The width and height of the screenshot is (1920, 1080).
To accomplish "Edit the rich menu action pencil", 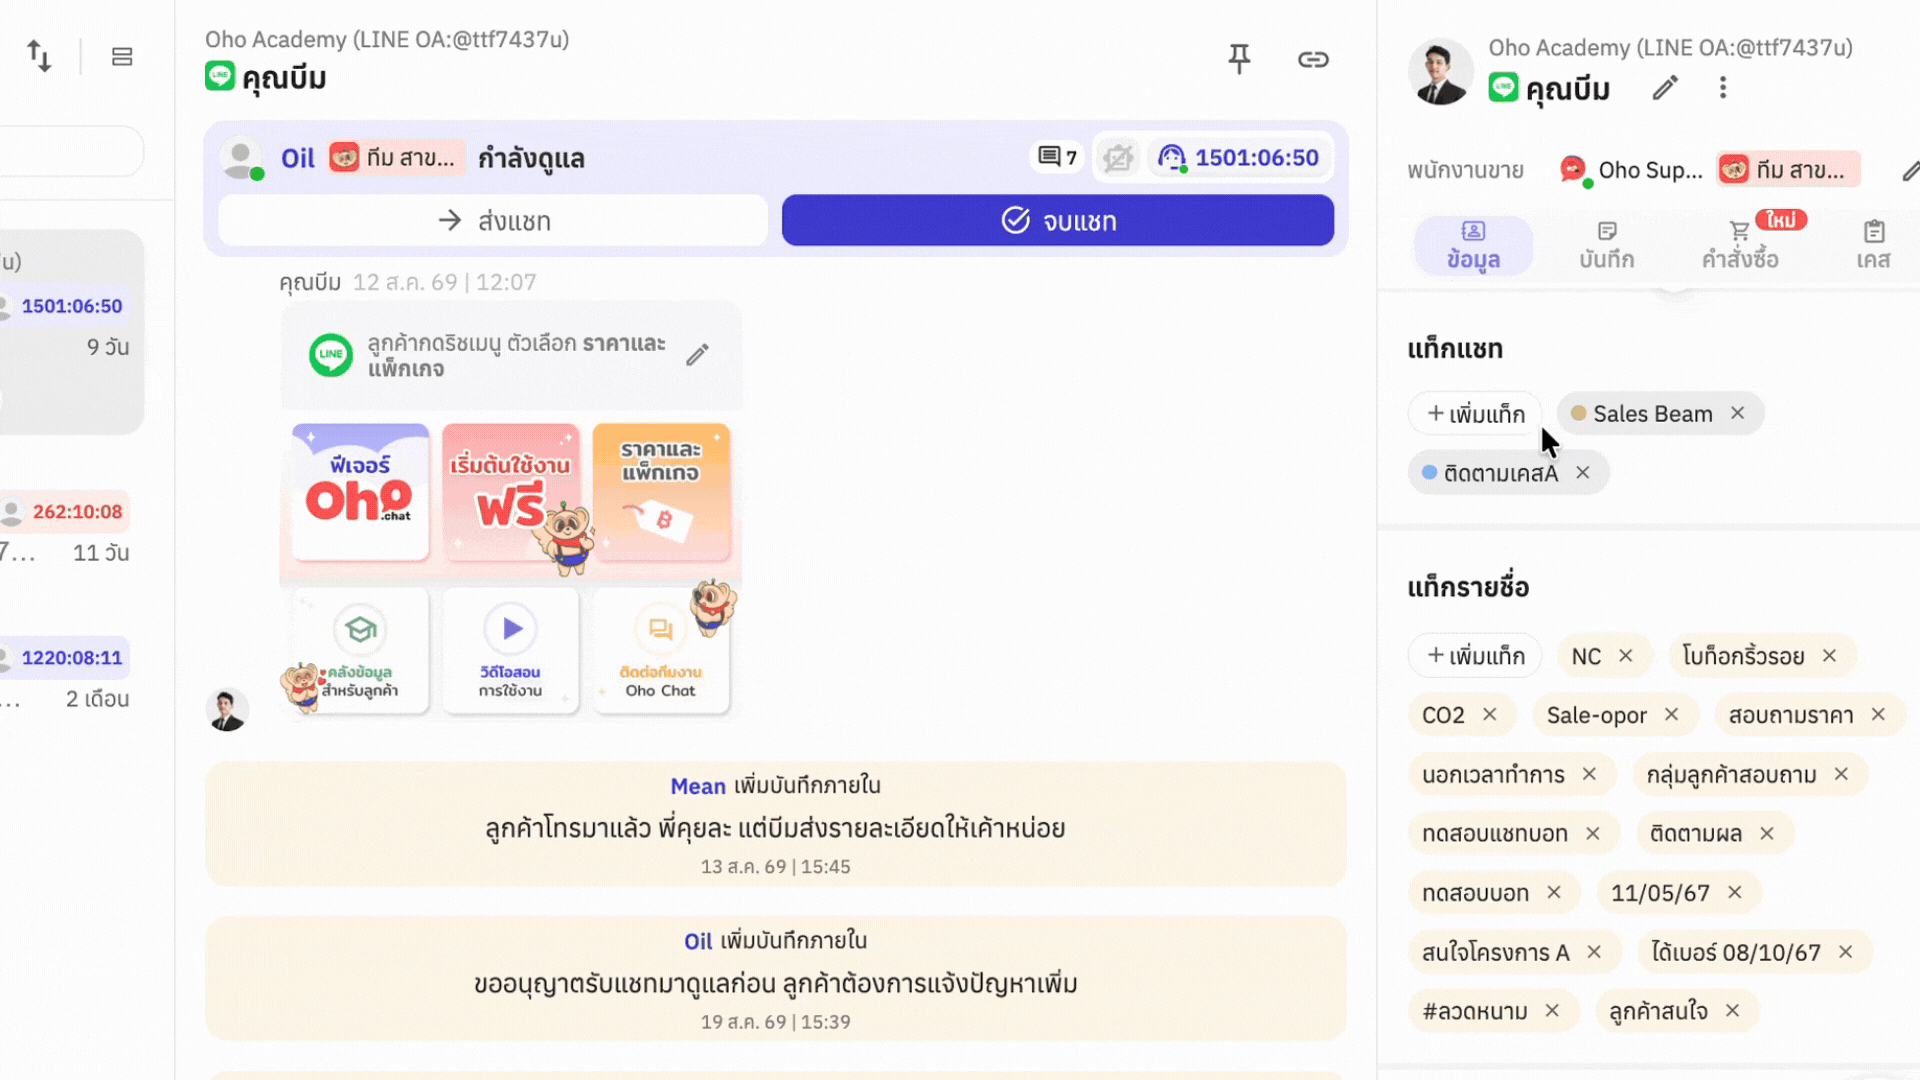I will click(698, 354).
